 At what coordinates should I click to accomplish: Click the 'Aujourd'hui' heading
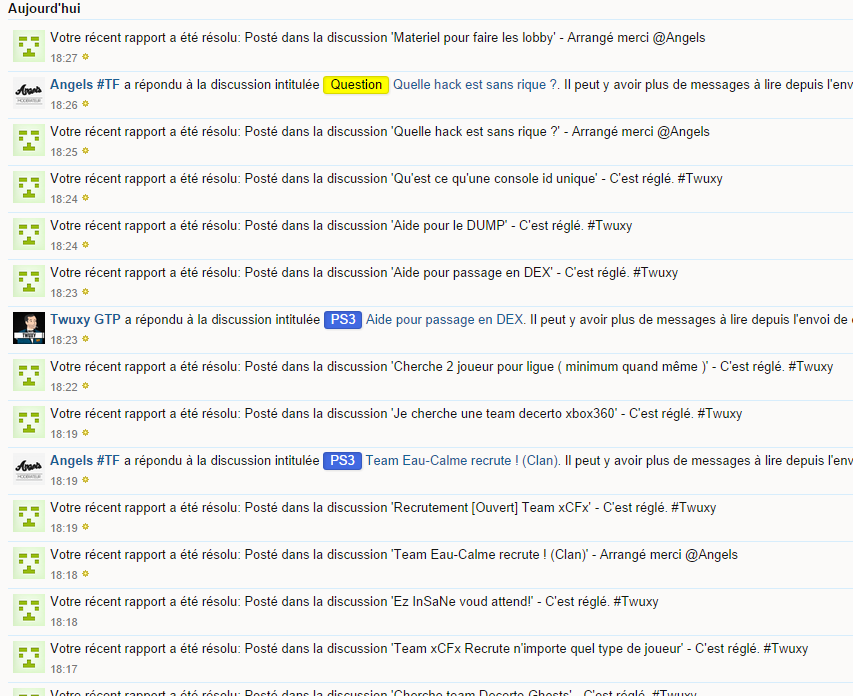[x=44, y=8]
